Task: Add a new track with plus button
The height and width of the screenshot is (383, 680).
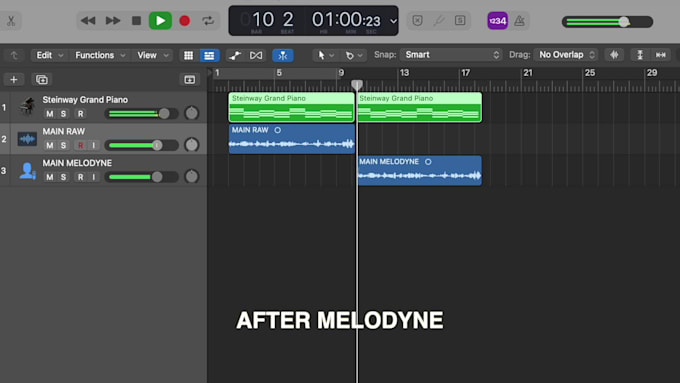Action: [14, 79]
